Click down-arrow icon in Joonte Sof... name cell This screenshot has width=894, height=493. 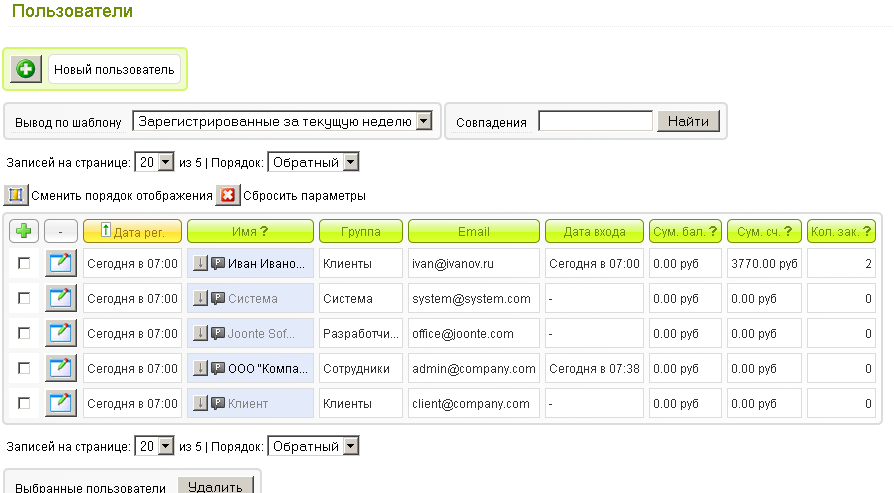pos(200,333)
